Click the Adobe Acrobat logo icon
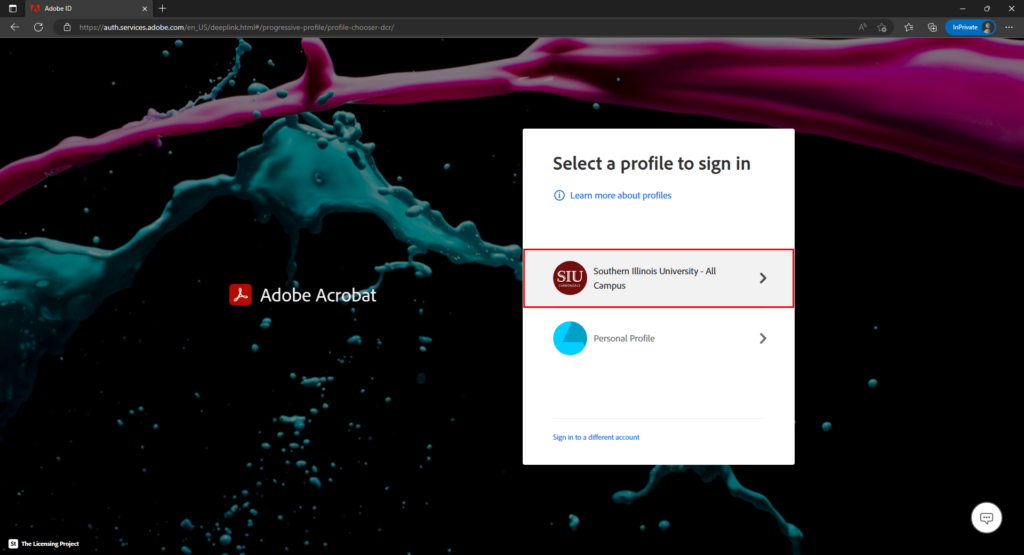Viewport: 1024px width, 555px height. point(240,295)
